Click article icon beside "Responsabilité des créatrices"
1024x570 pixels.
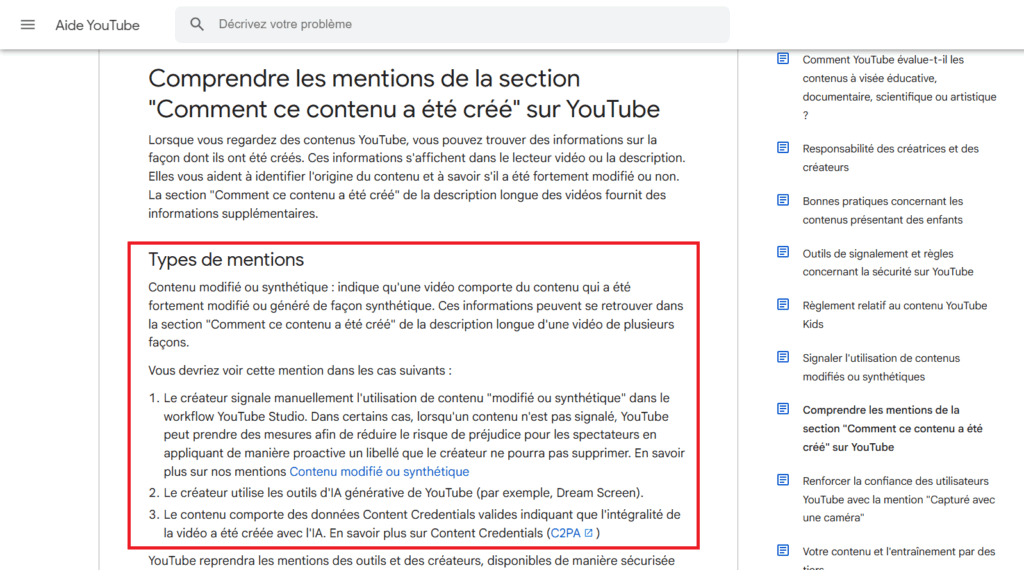[783, 148]
